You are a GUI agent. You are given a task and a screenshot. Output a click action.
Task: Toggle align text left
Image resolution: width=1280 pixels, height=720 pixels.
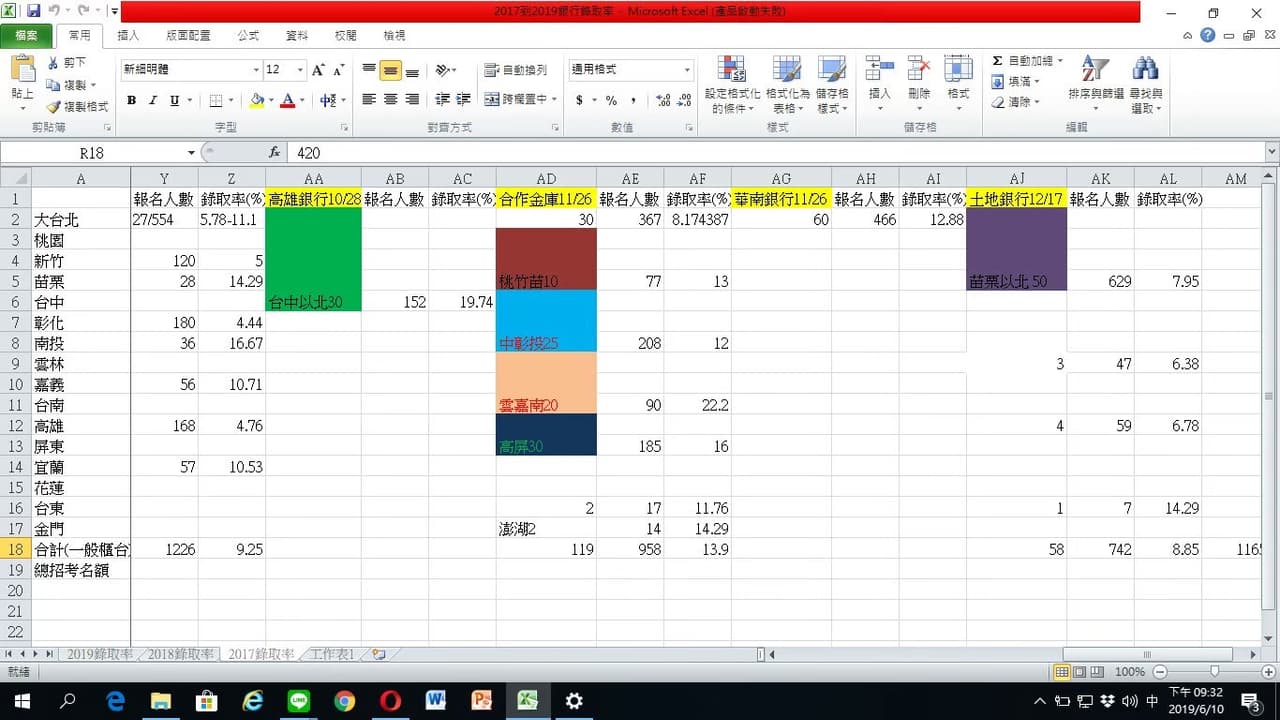[369, 100]
